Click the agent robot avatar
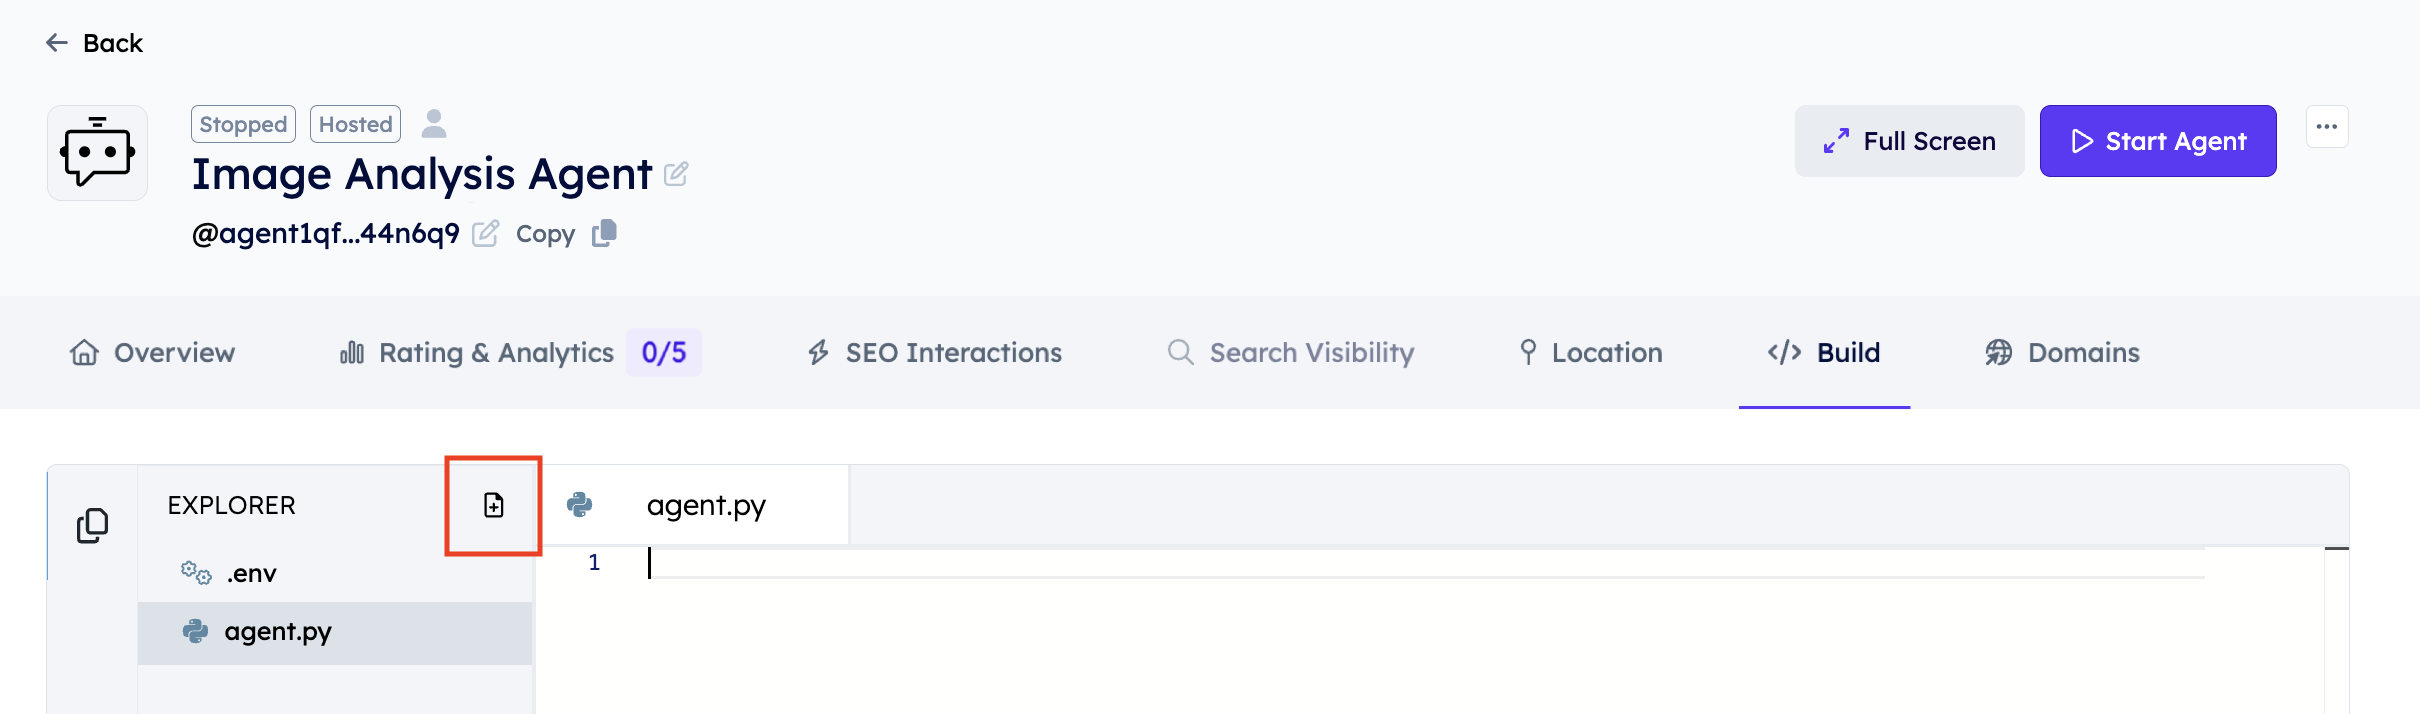Screen dimensions: 2420x714 coord(98,153)
